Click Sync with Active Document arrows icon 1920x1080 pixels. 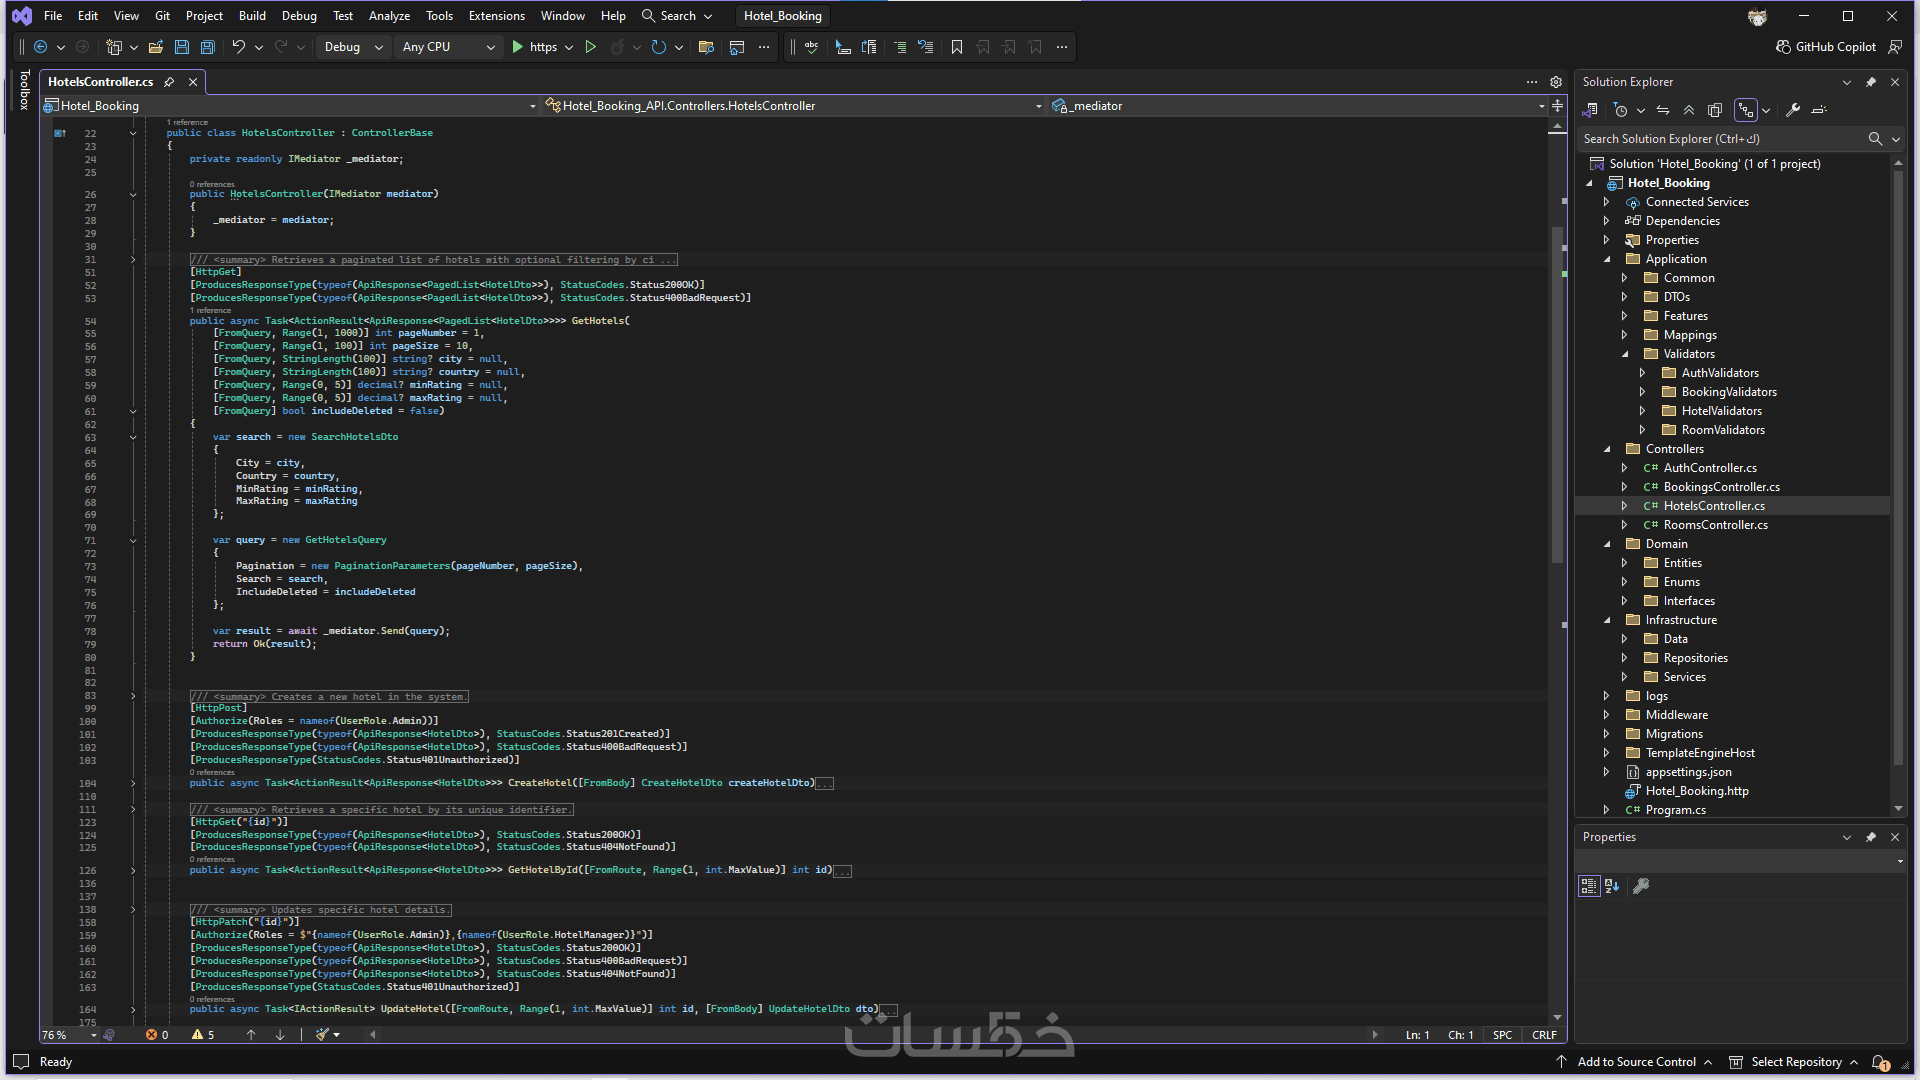coord(1663,110)
